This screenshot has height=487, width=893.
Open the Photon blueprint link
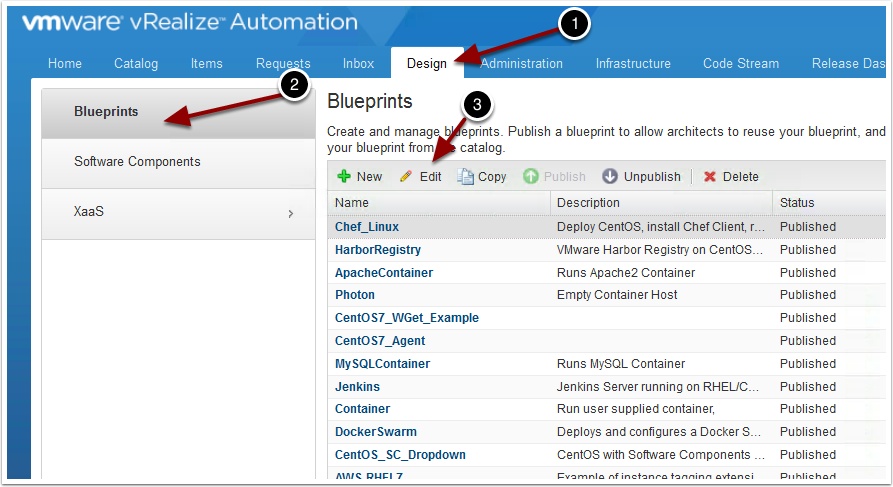click(355, 294)
